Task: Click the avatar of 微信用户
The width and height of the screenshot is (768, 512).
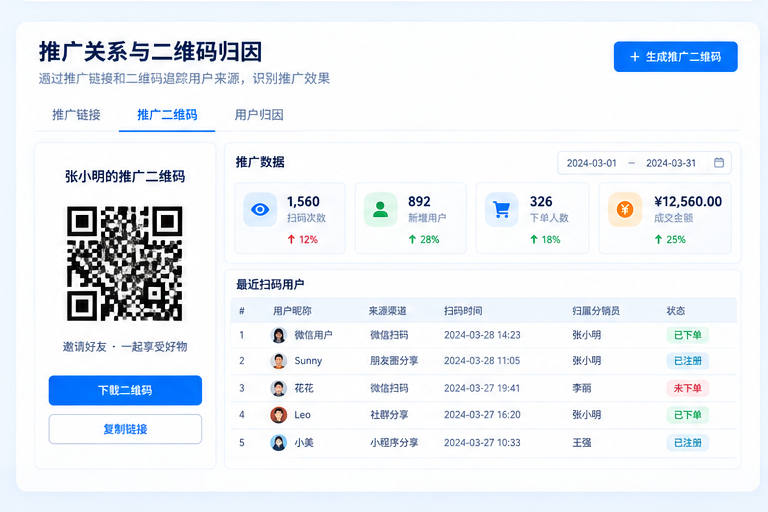Action: tap(279, 335)
